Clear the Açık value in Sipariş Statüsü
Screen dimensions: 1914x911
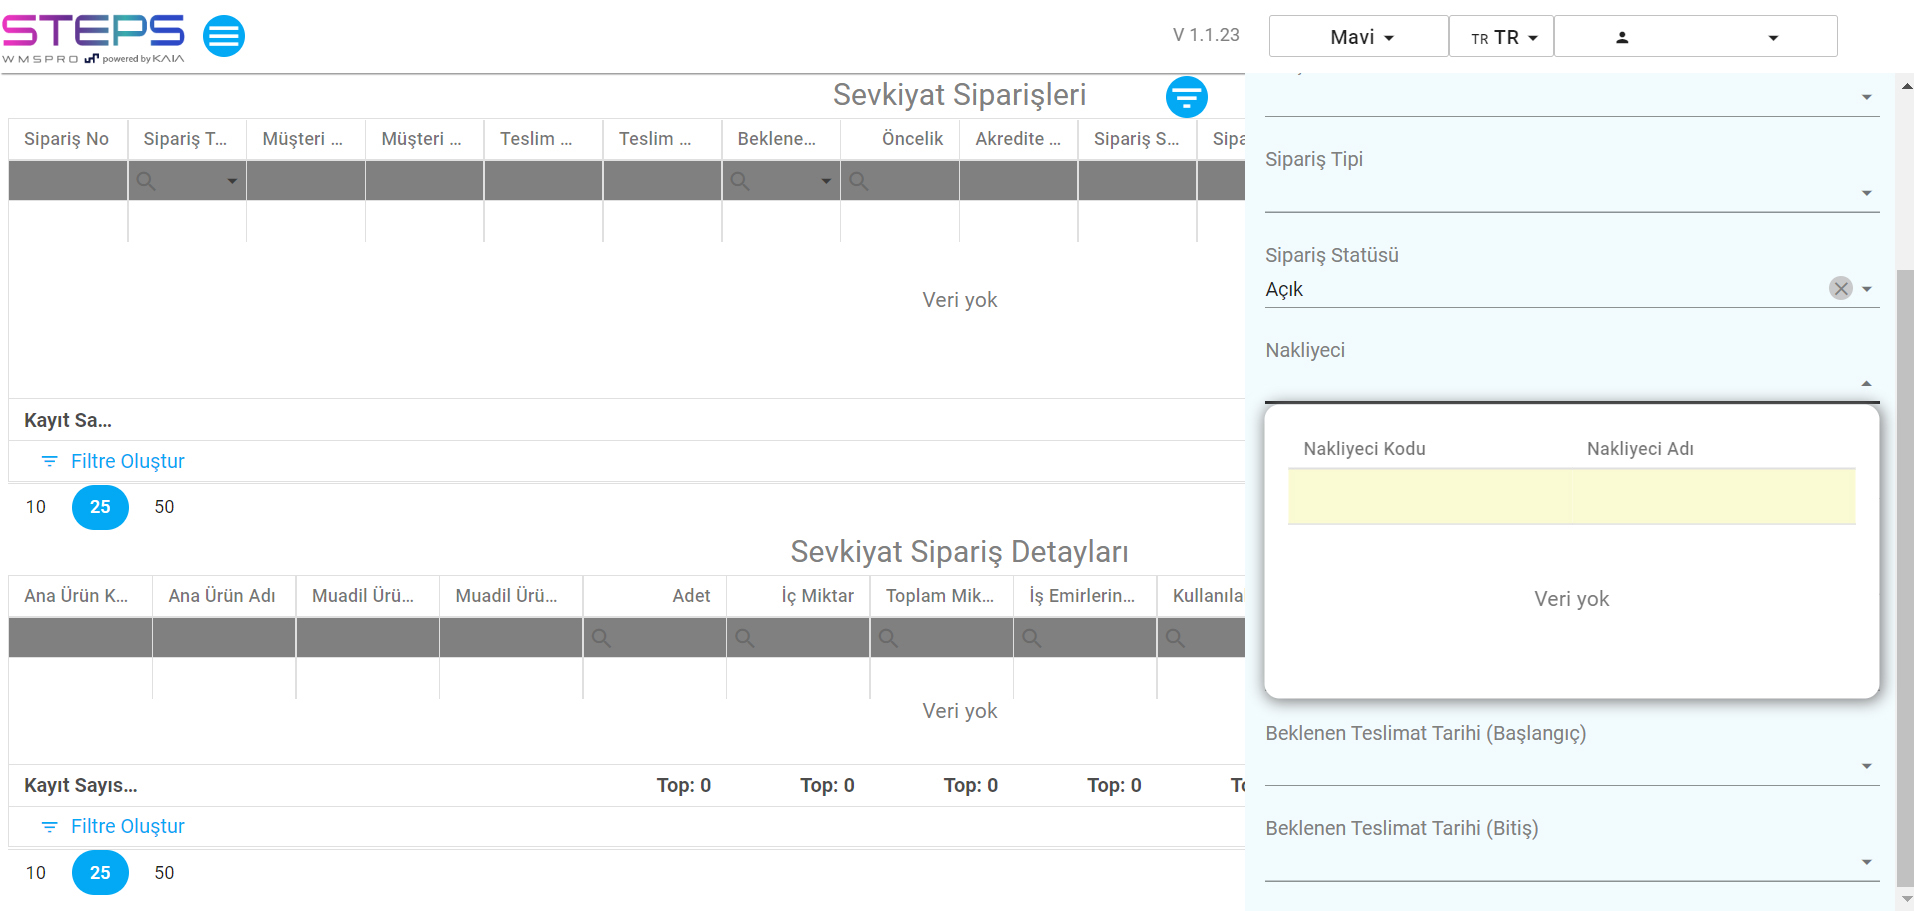[x=1840, y=288]
